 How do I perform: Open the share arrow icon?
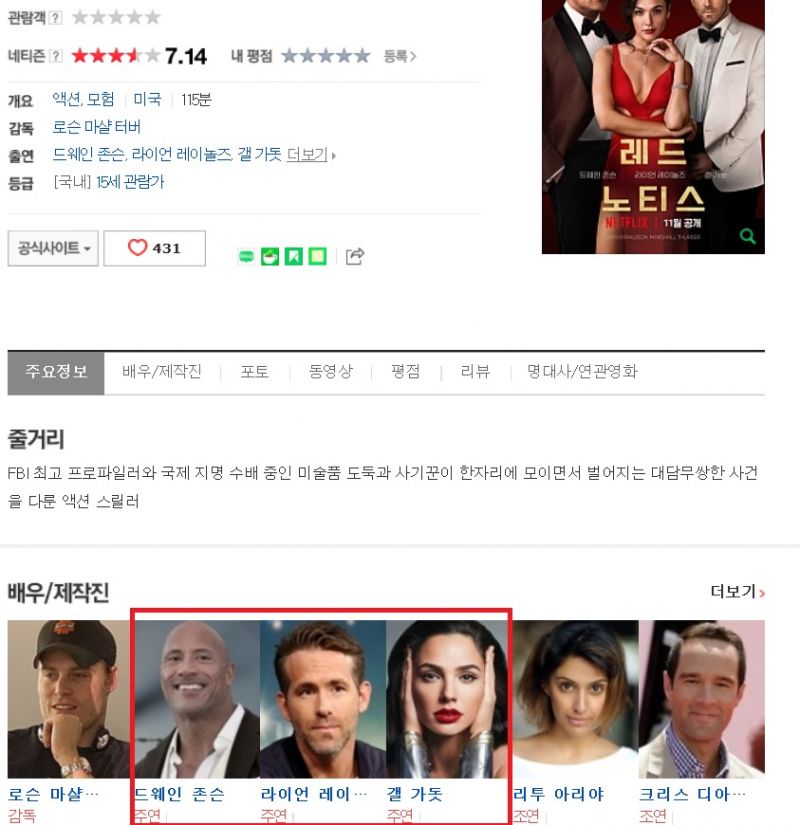355,256
